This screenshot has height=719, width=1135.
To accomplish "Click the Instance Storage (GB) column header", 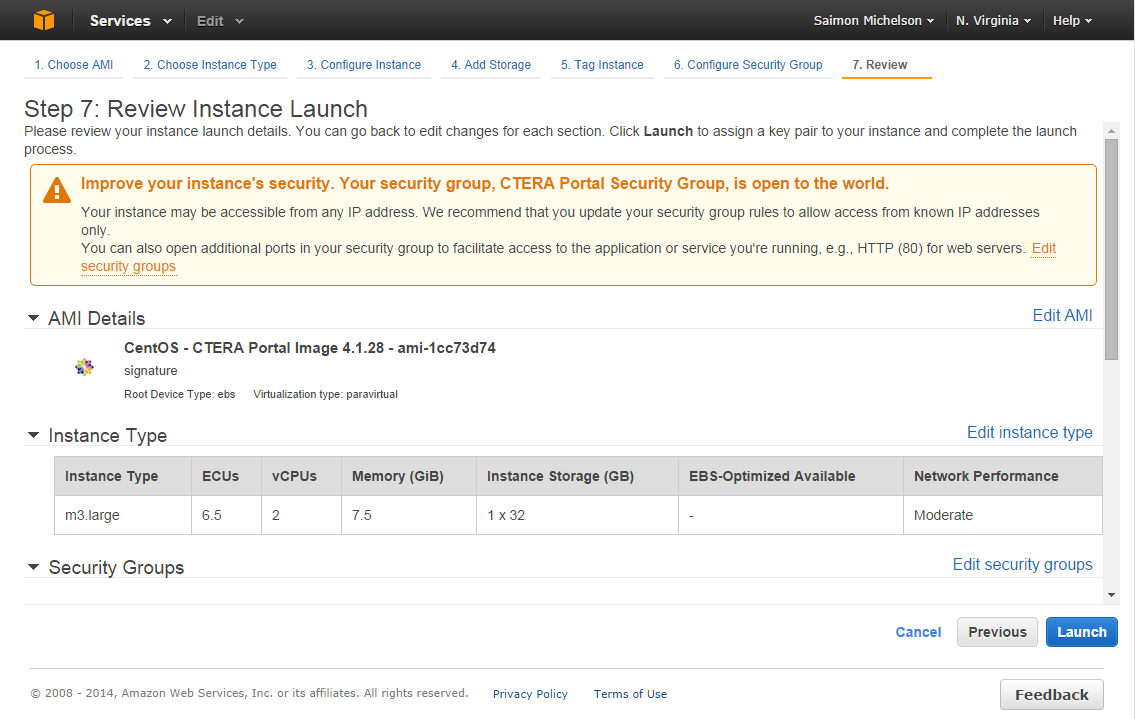I will pos(577,476).
